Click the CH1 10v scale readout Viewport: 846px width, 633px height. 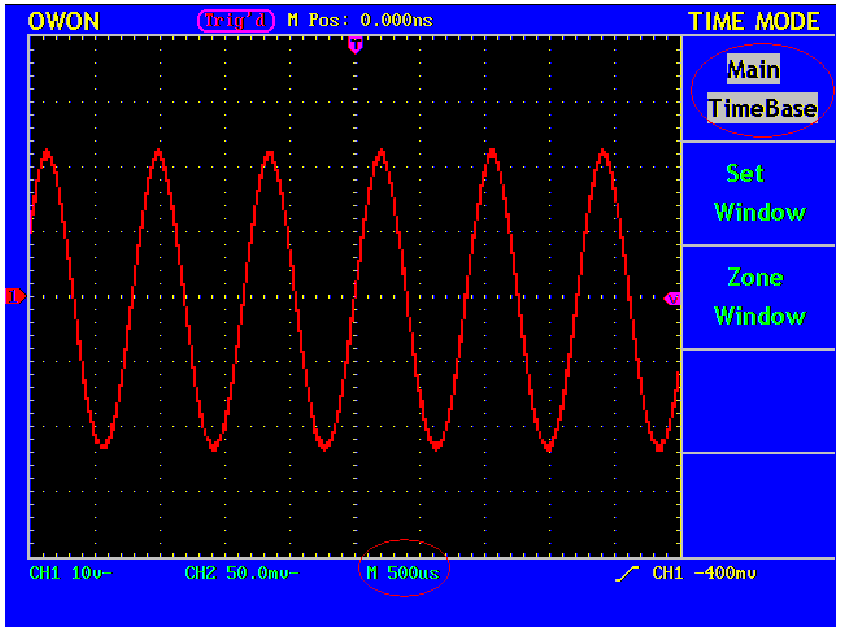70,573
